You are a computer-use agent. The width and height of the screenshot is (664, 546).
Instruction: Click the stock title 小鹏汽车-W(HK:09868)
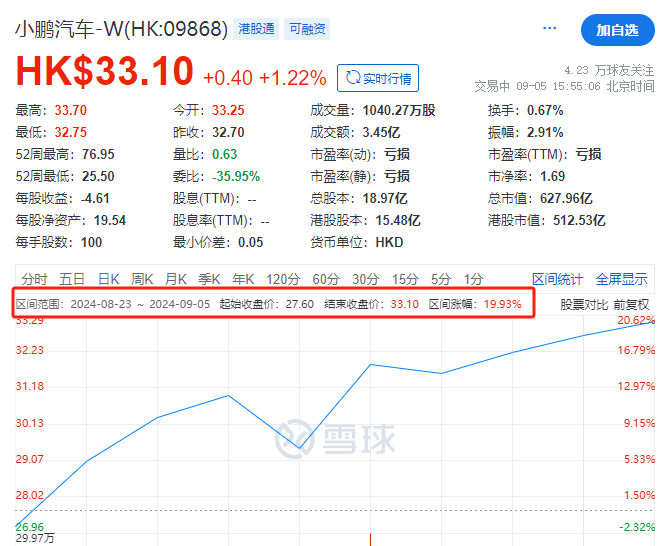click(122, 29)
